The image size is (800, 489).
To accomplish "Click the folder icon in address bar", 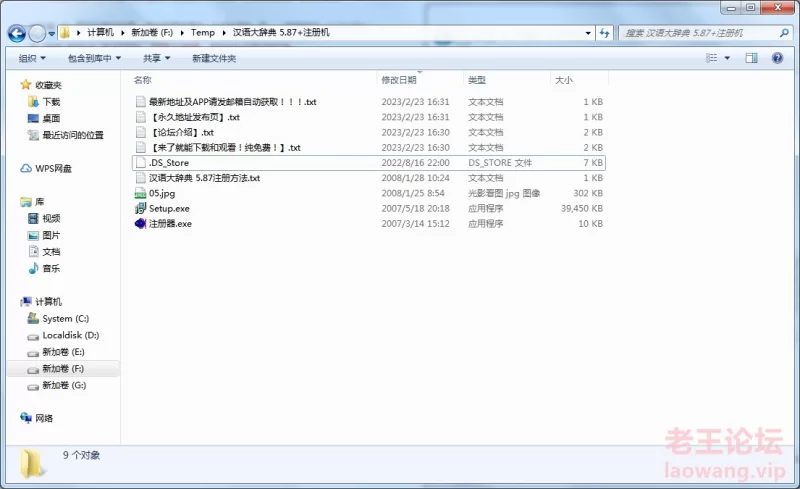I will 65,33.
